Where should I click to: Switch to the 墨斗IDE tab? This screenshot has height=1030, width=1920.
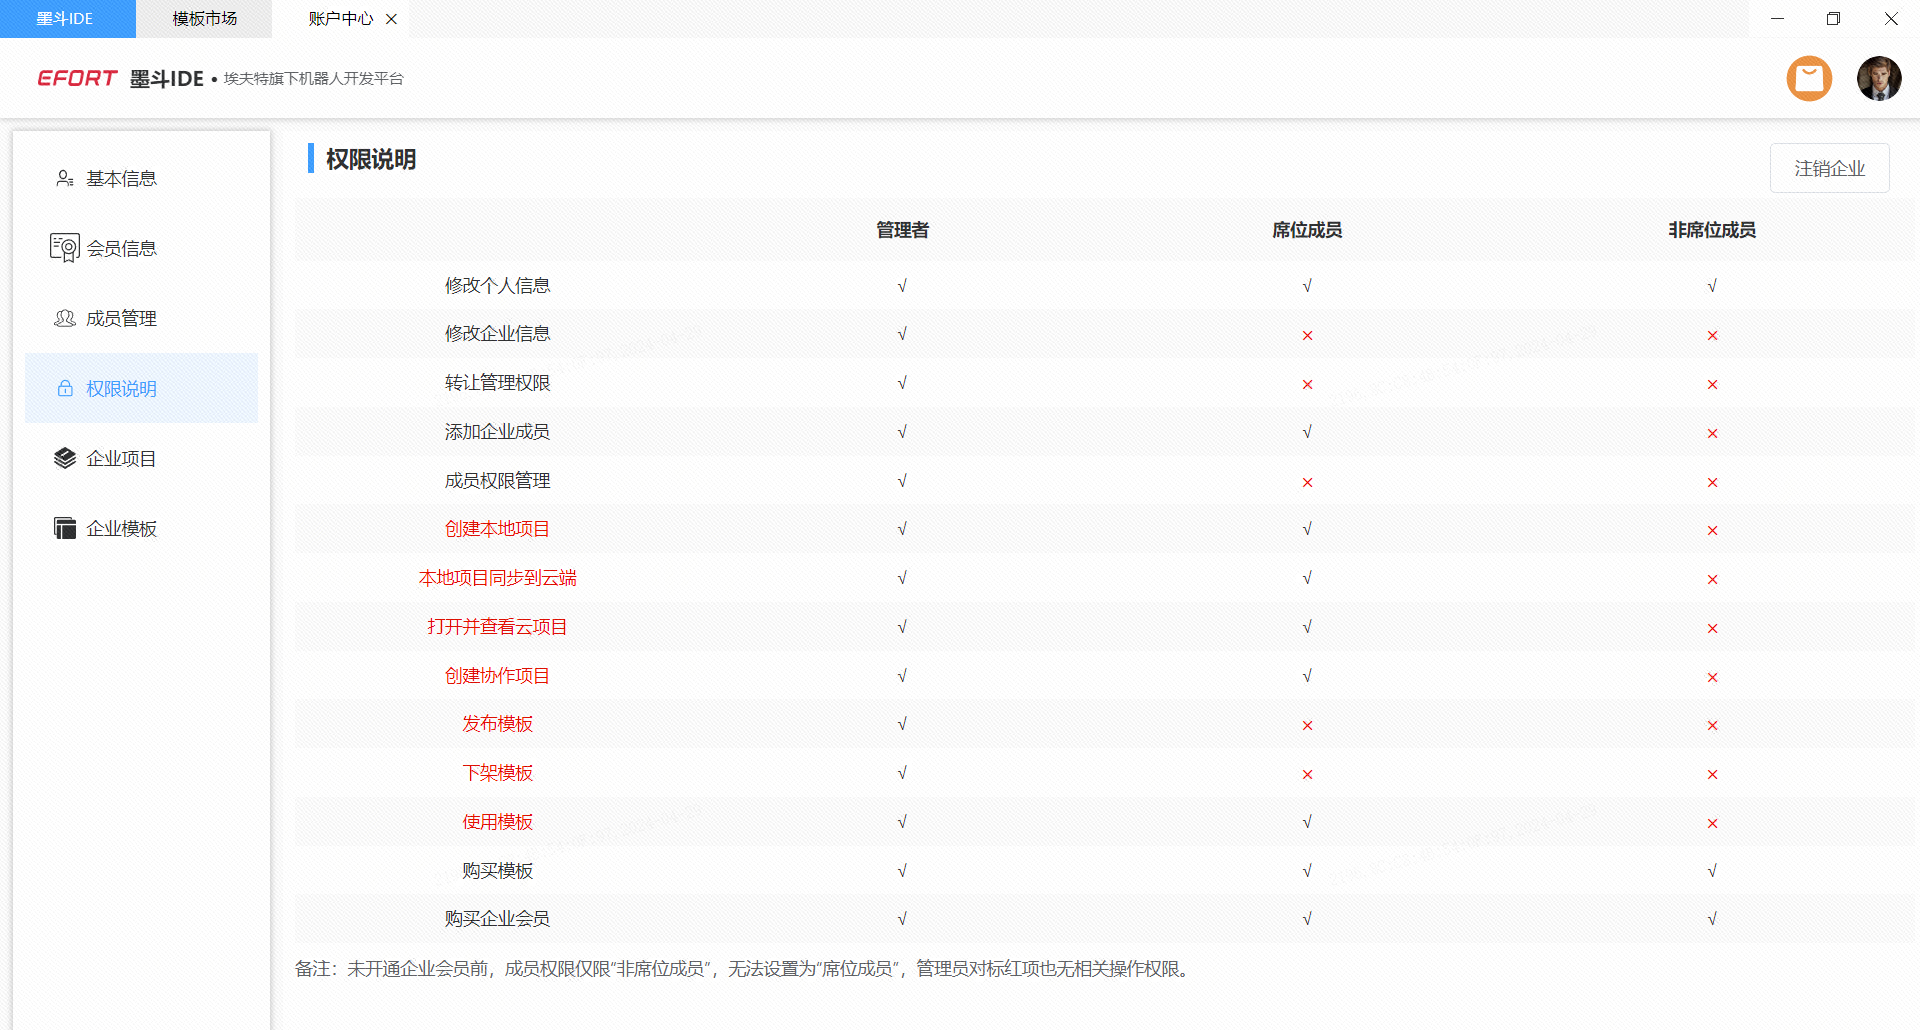click(66, 19)
